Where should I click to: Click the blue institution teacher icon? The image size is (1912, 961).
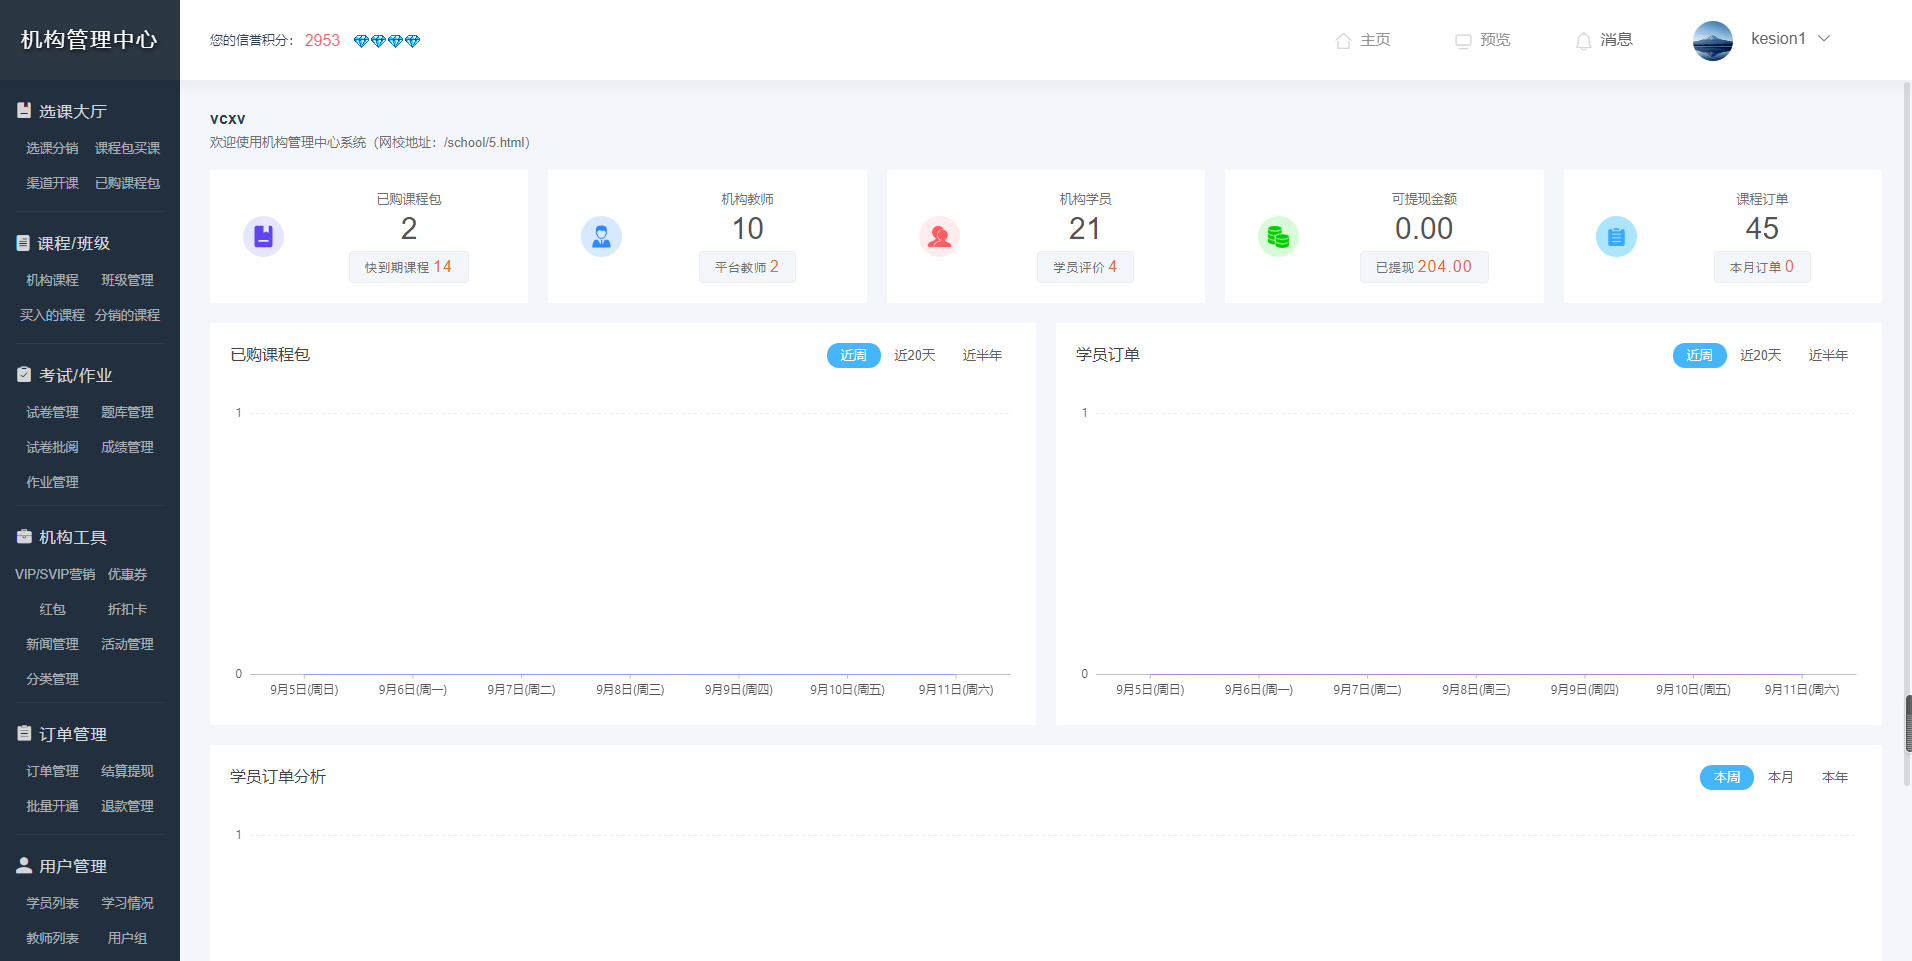(601, 236)
